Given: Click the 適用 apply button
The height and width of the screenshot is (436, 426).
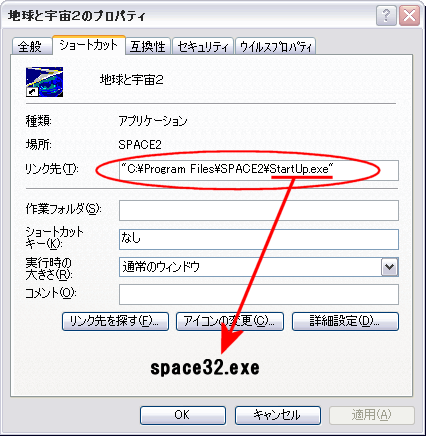Looking at the screenshot, I should 372,415.
